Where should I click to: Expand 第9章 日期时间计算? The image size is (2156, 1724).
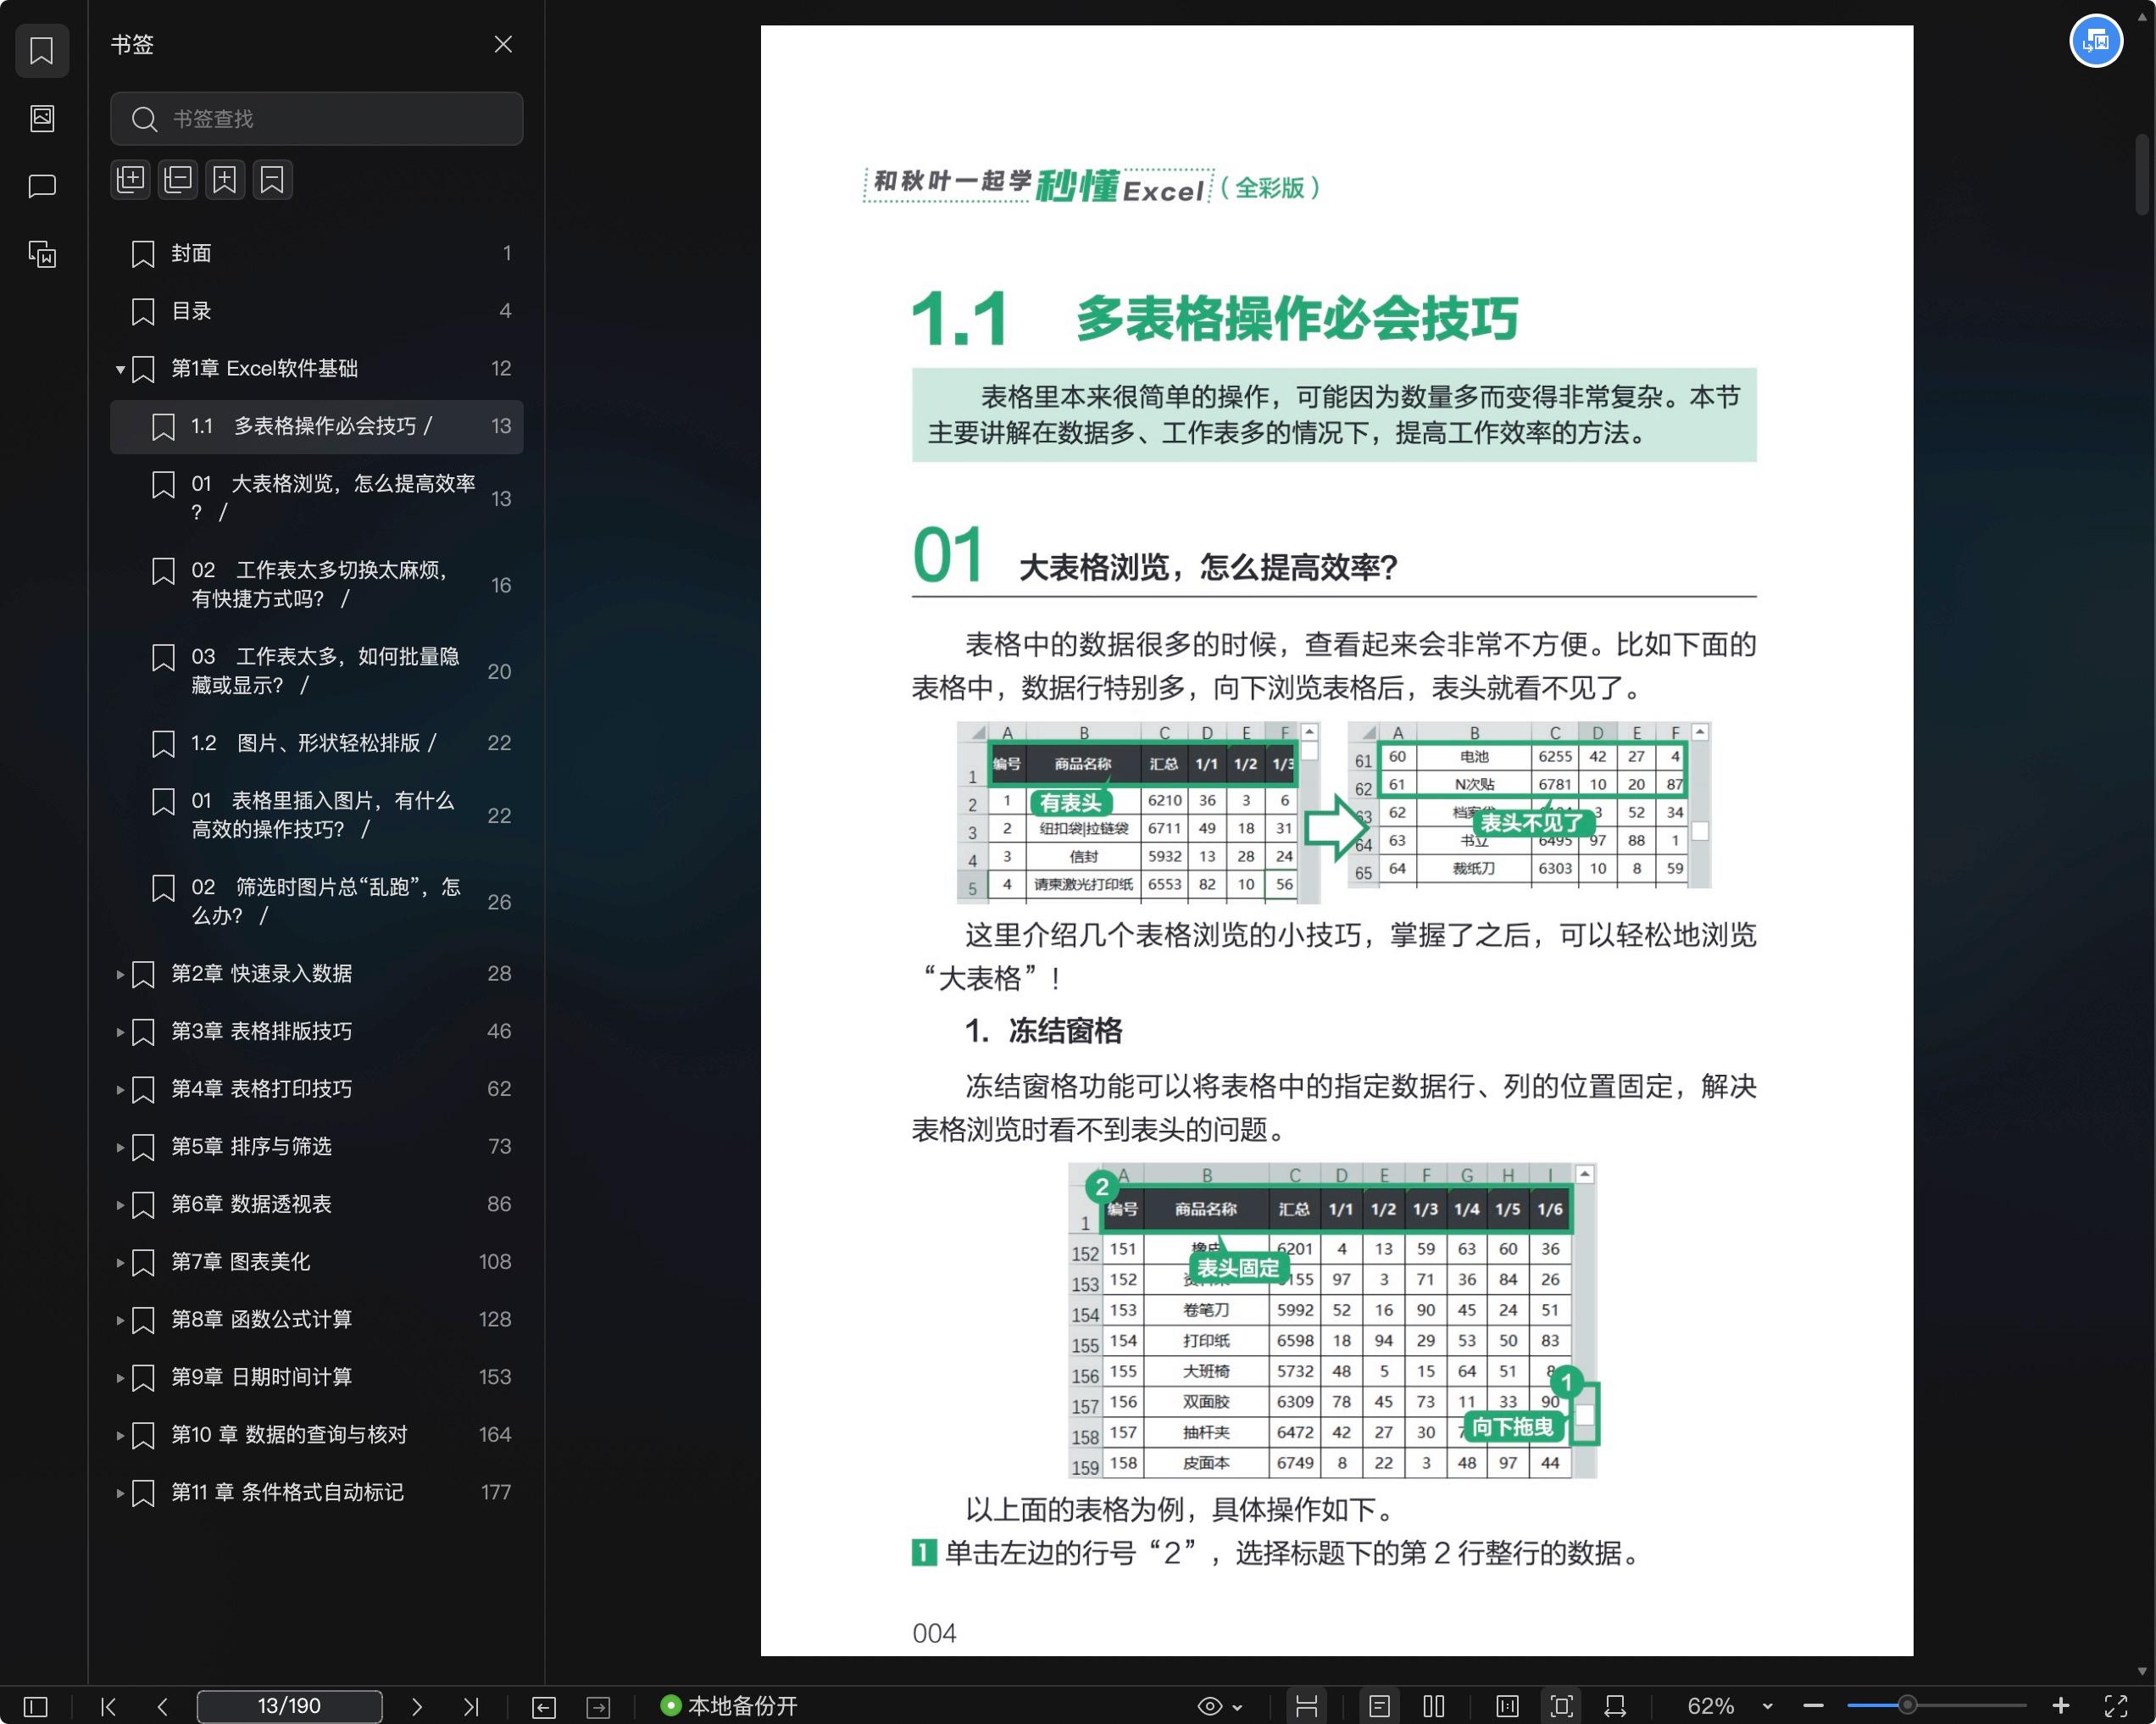click(120, 1377)
